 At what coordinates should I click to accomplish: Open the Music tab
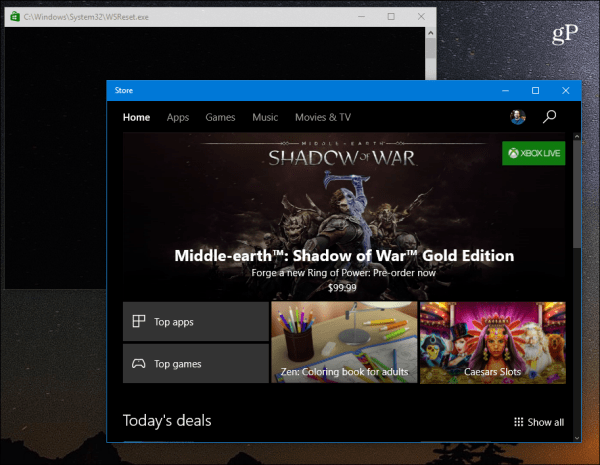click(265, 117)
